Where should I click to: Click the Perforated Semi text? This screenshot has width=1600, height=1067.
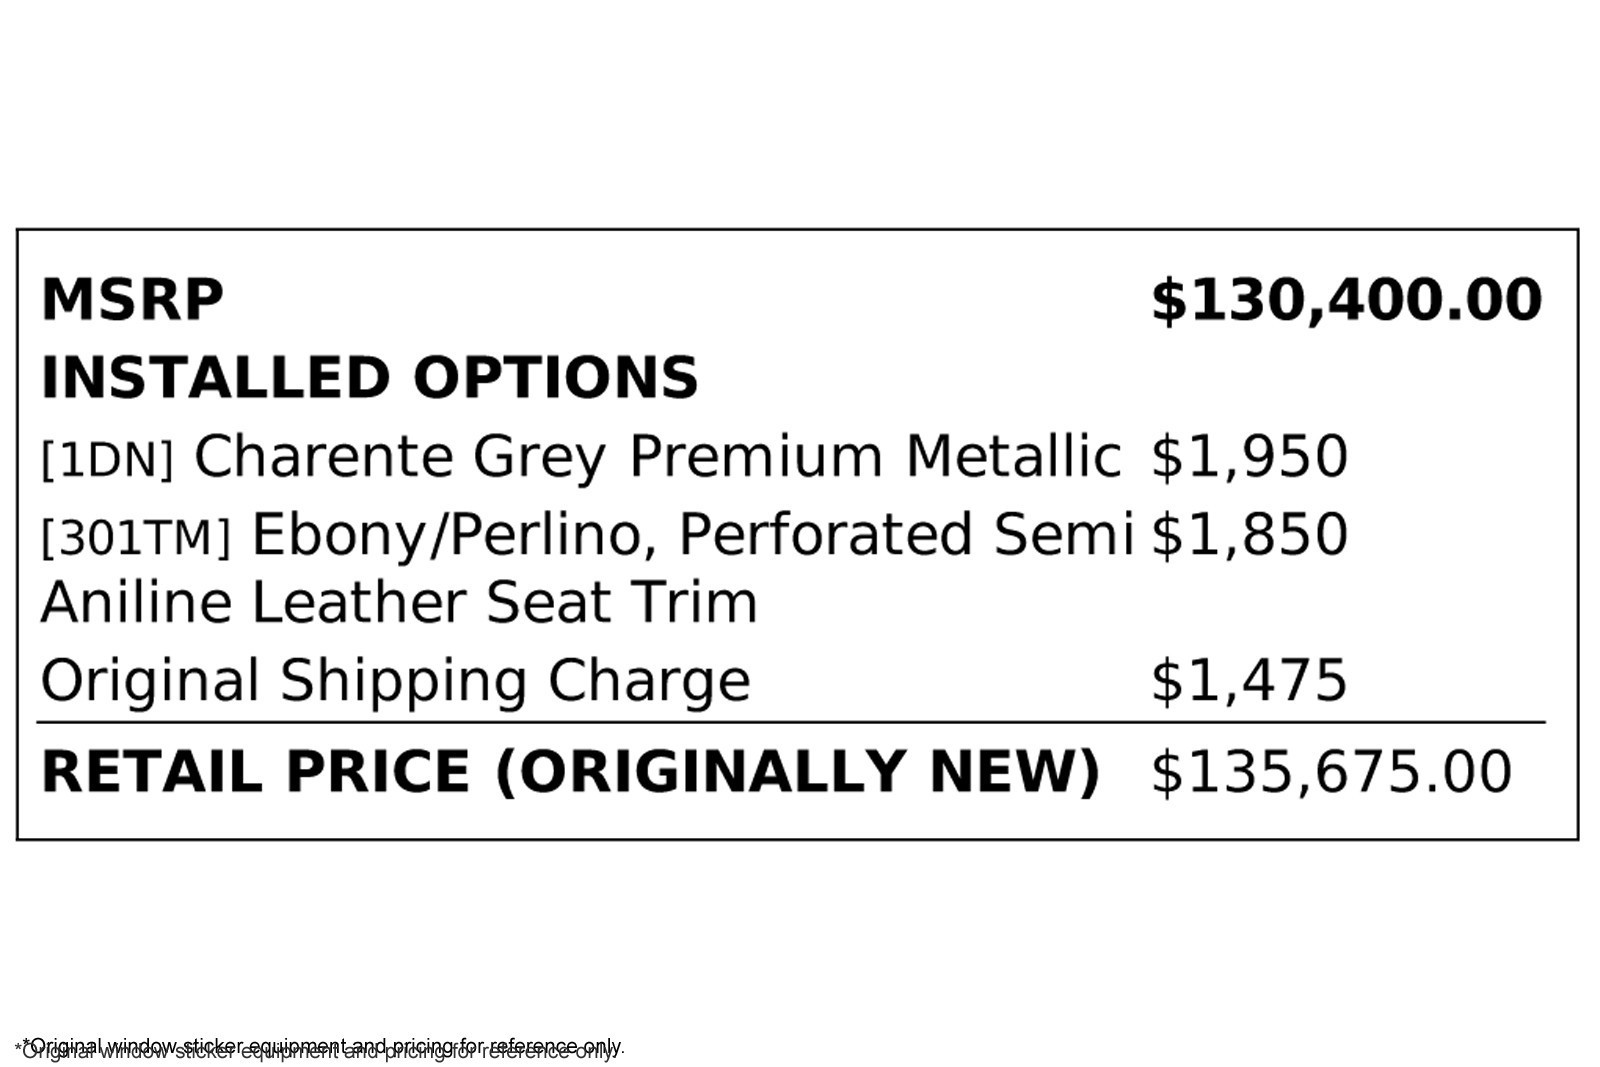click(x=905, y=534)
